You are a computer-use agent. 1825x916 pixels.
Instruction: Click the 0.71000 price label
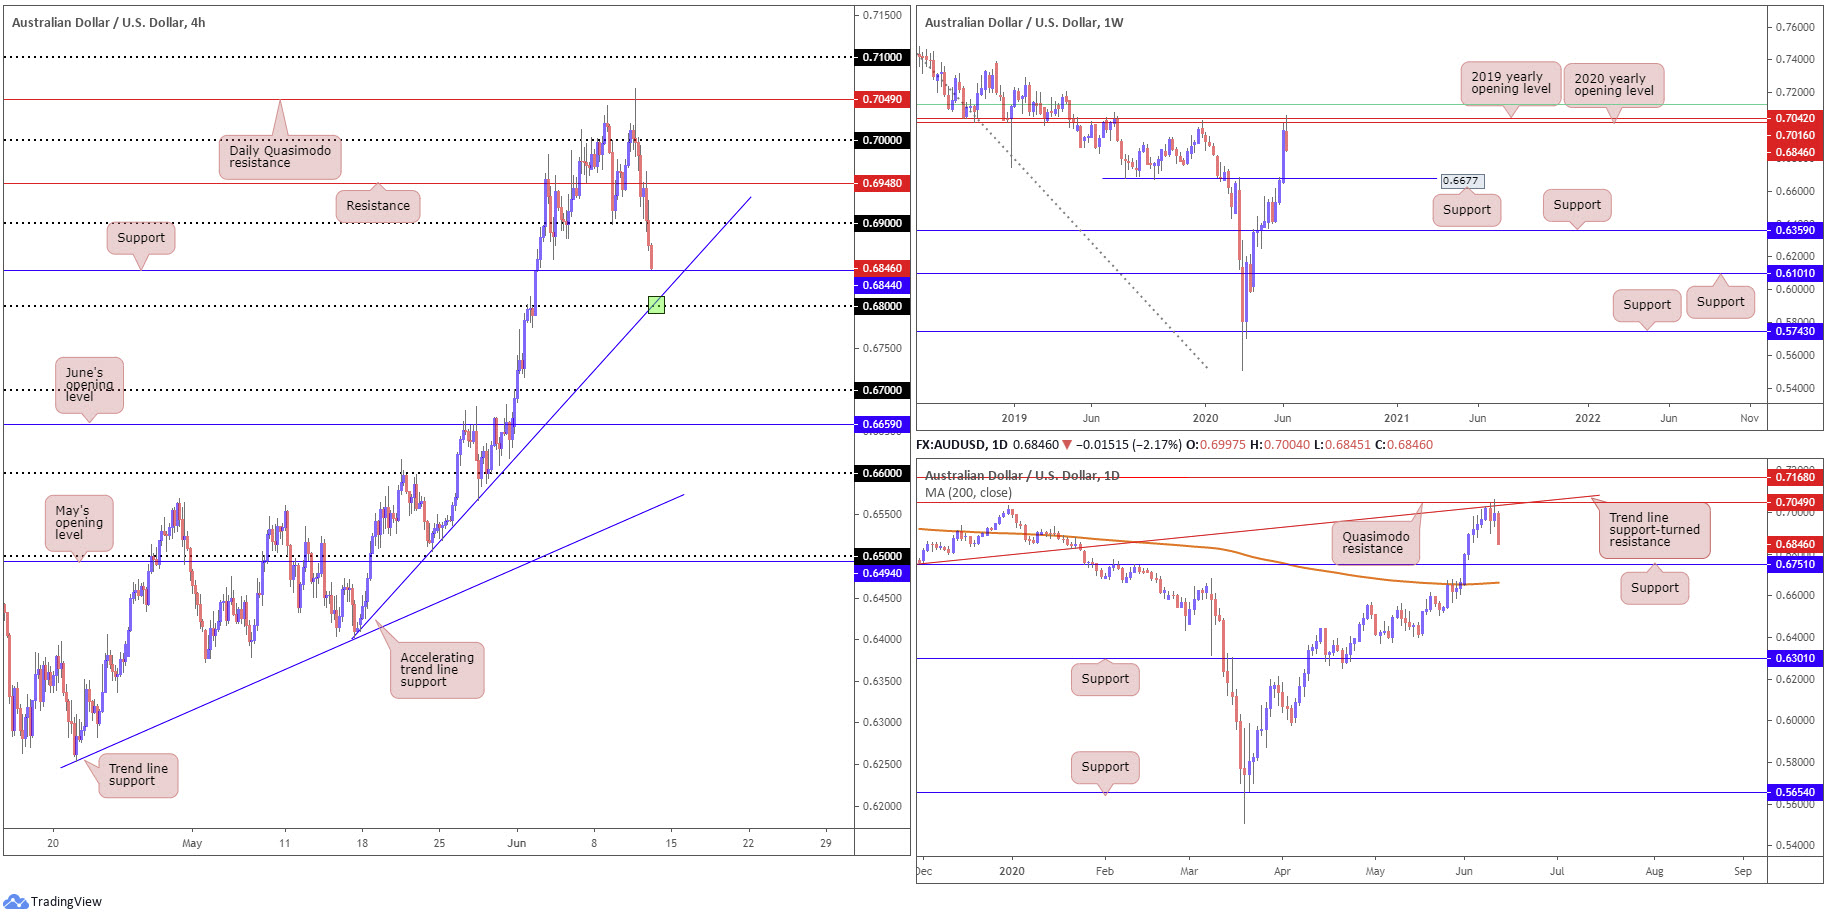[x=882, y=57]
